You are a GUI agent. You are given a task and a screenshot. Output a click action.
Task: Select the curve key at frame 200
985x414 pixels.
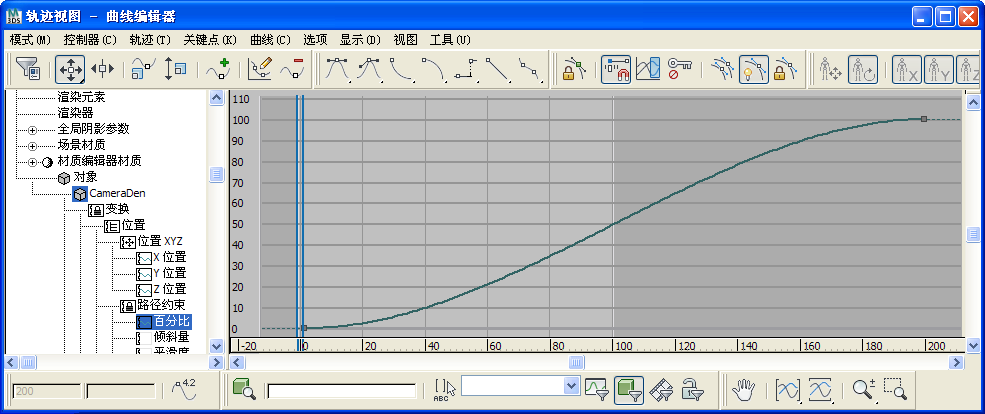(923, 119)
